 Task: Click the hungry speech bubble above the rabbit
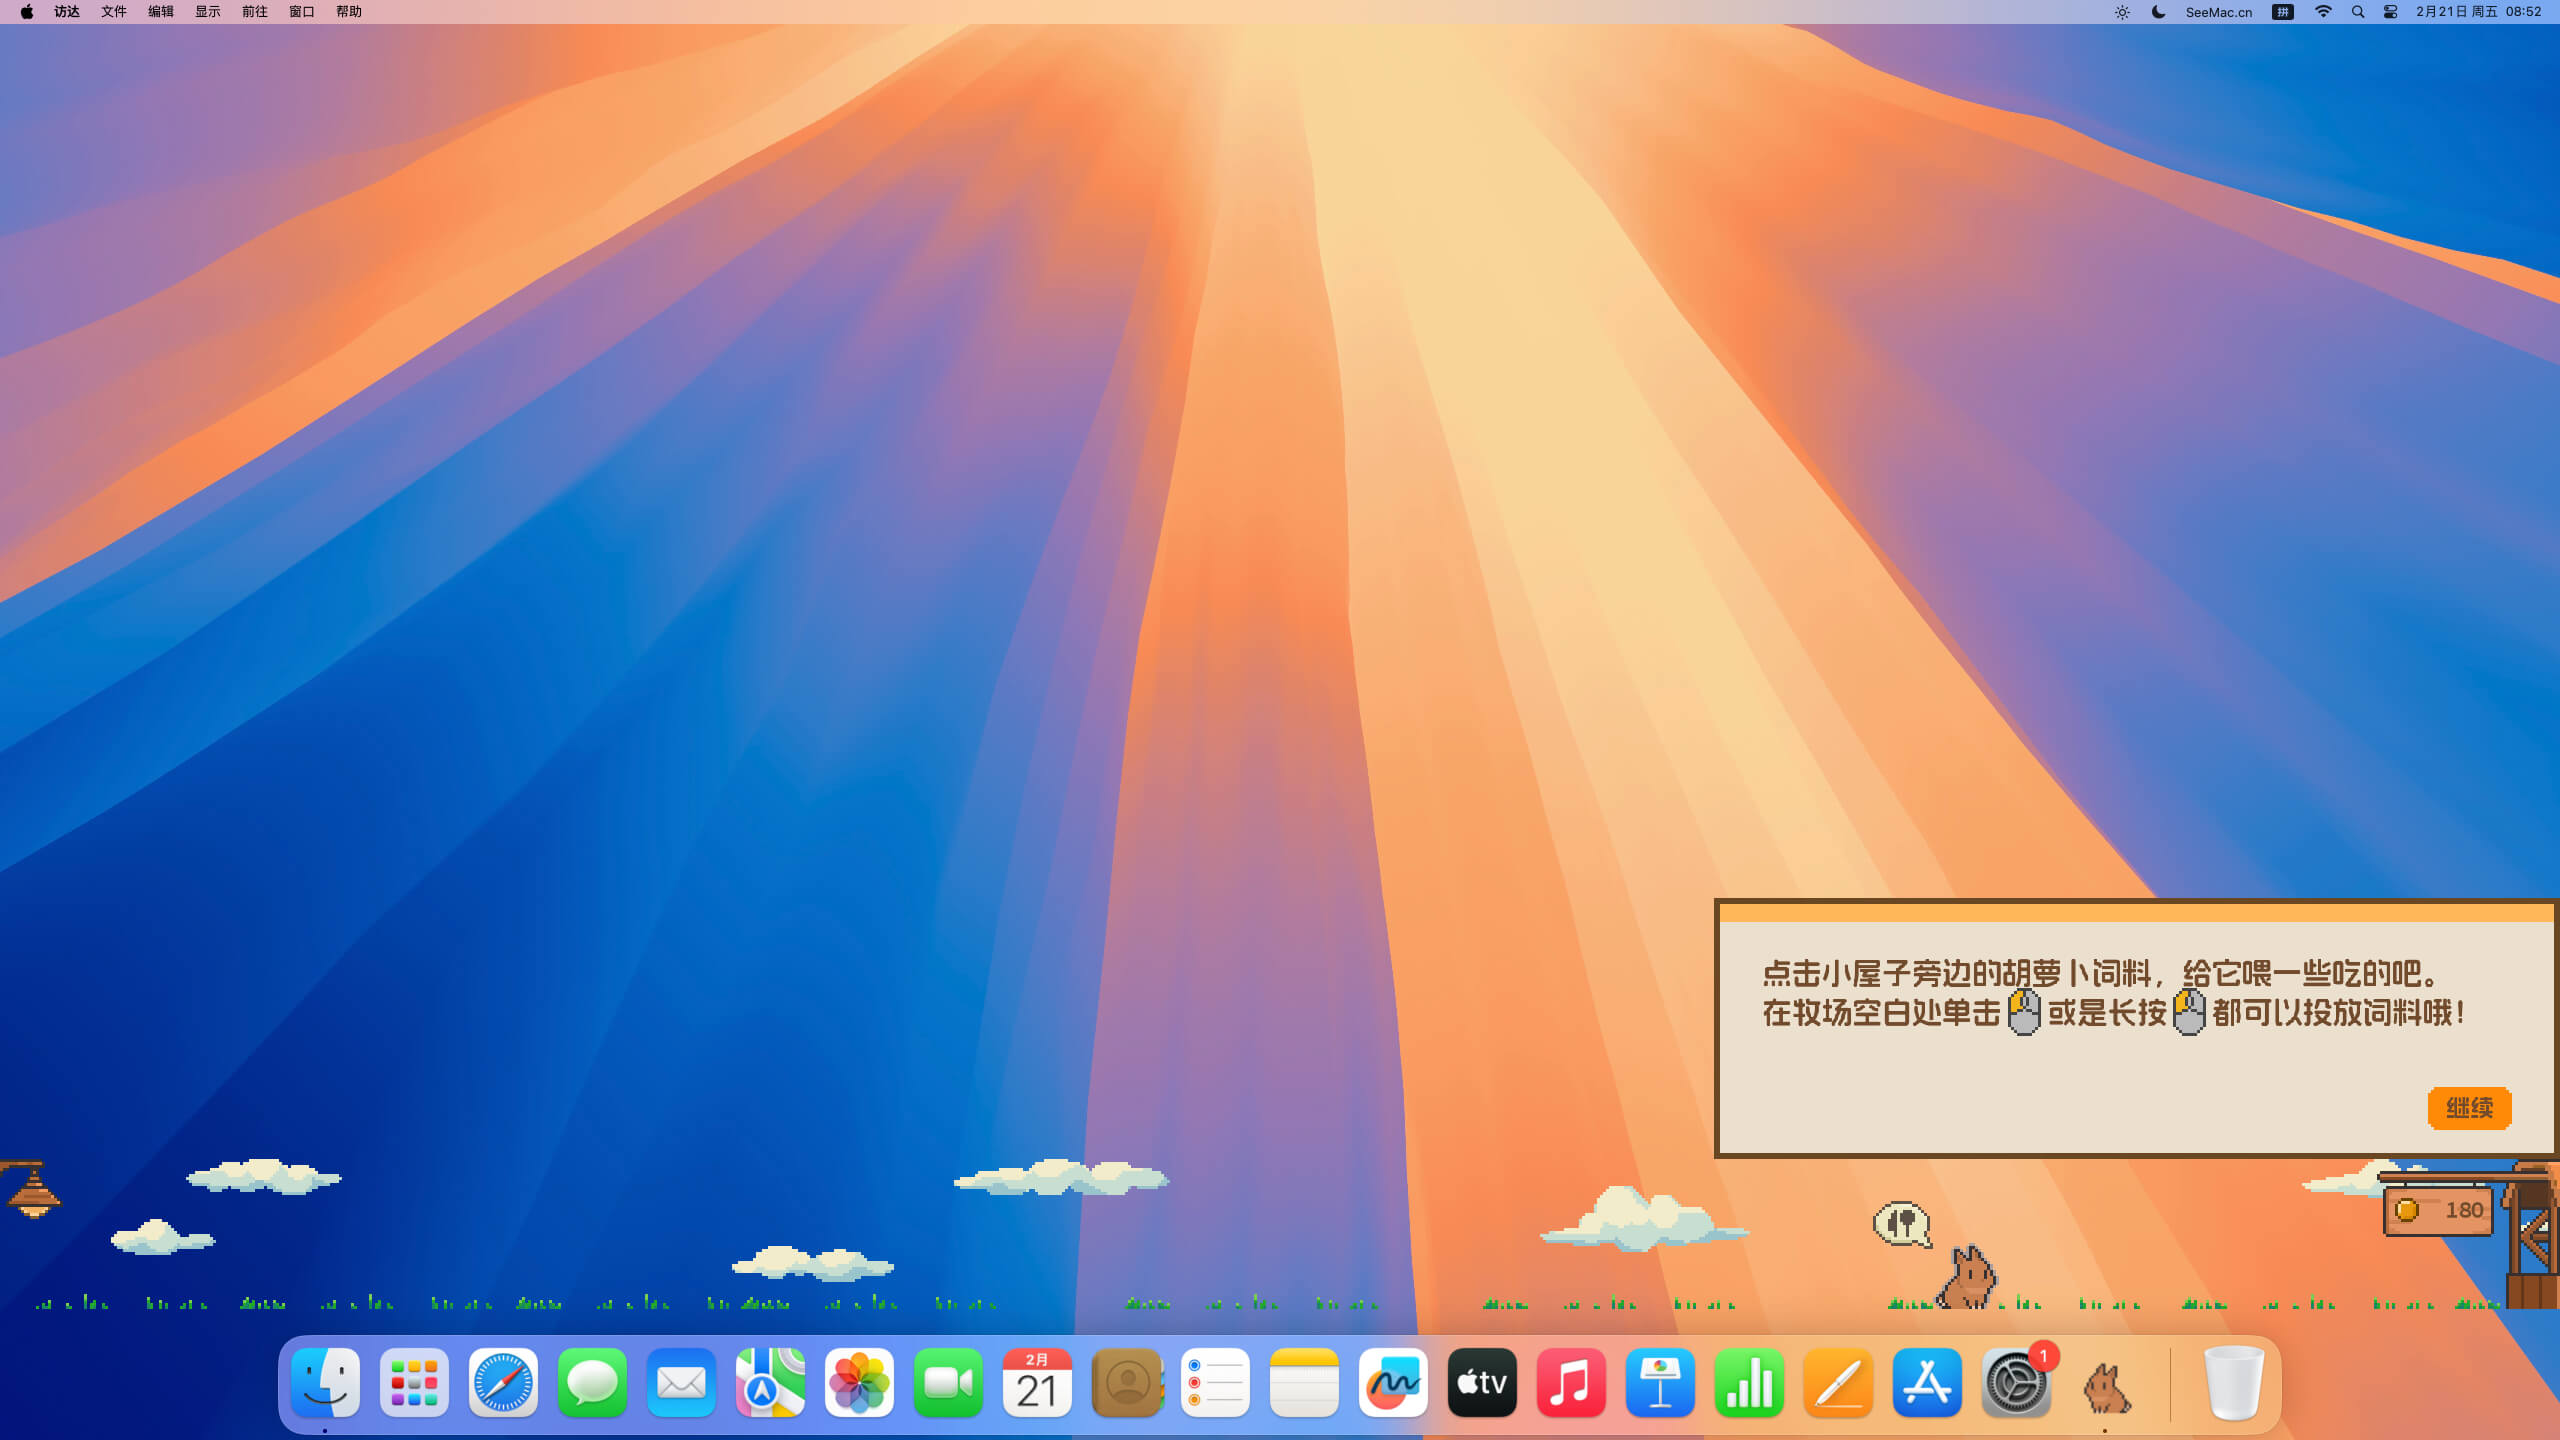(1901, 1224)
